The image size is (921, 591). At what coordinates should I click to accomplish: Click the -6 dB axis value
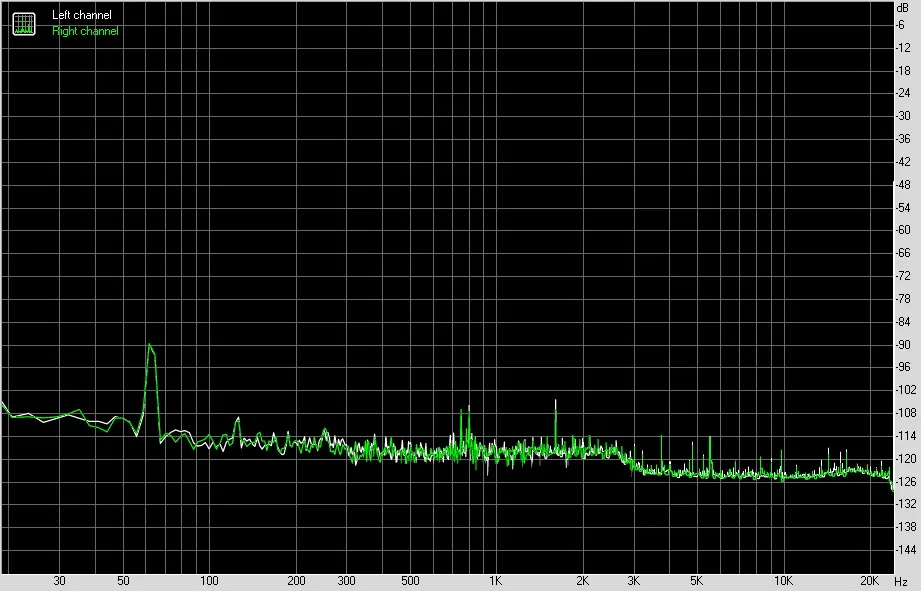coord(900,25)
